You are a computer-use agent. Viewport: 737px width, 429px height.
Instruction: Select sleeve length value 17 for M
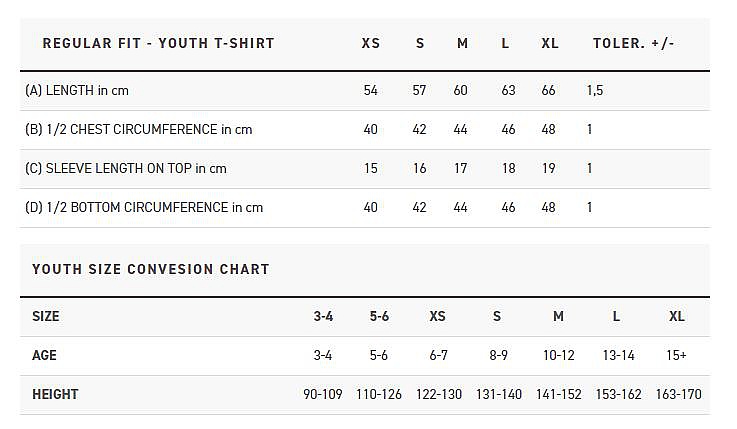tap(461, 169)
